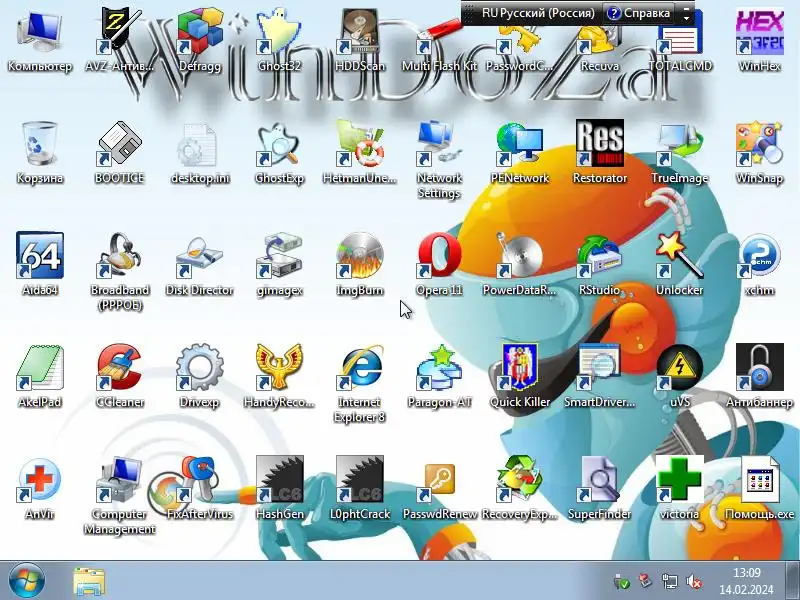Viewport: 800px width, 600px height.
Task: Open Restorator shortcut
Action: (x=599, y=153)
